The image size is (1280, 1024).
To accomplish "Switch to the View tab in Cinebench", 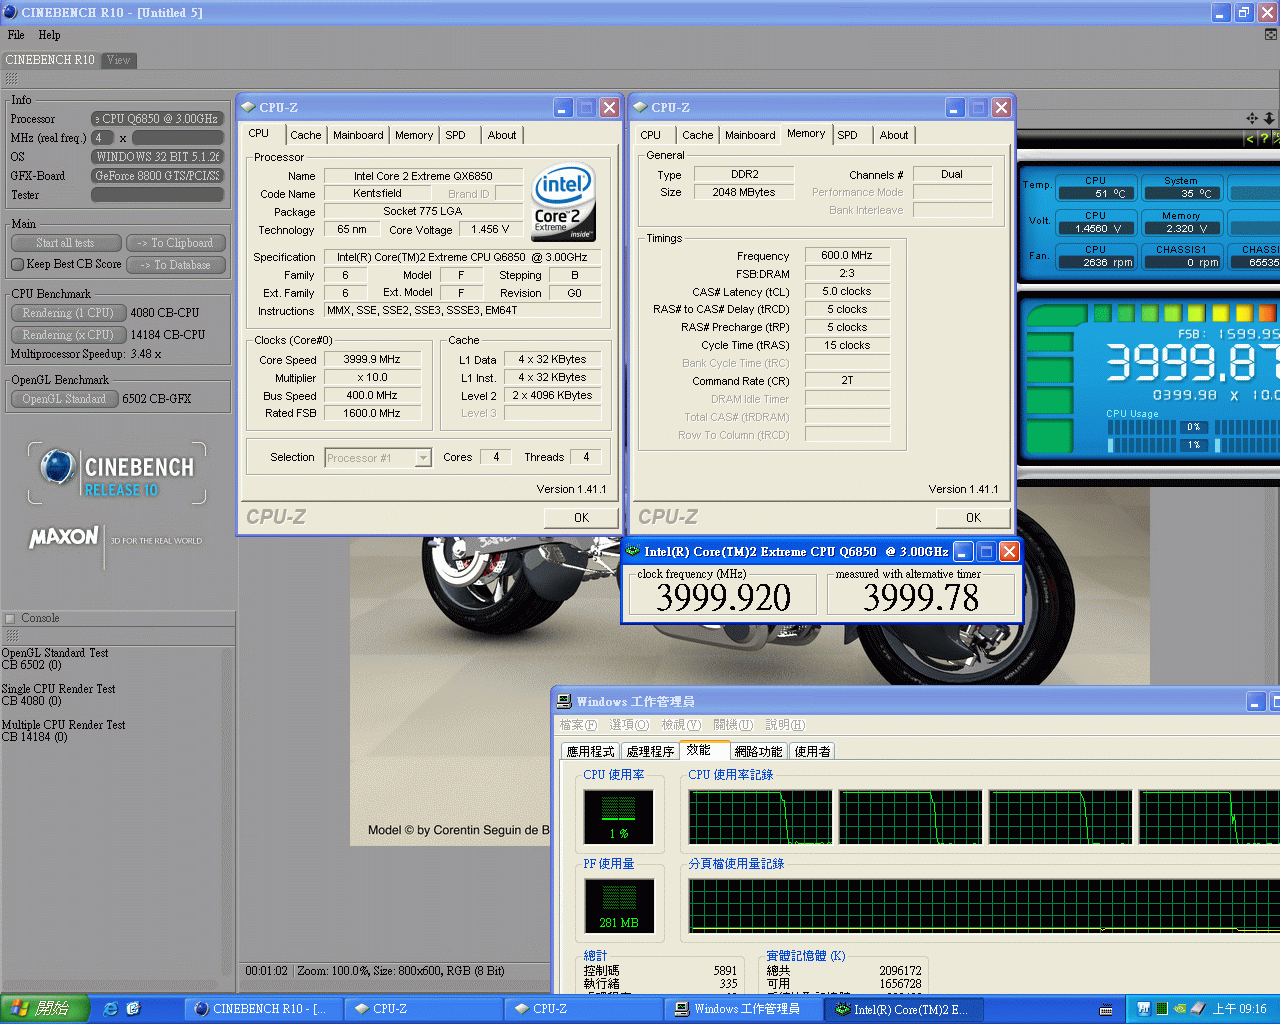I will 119,60.
